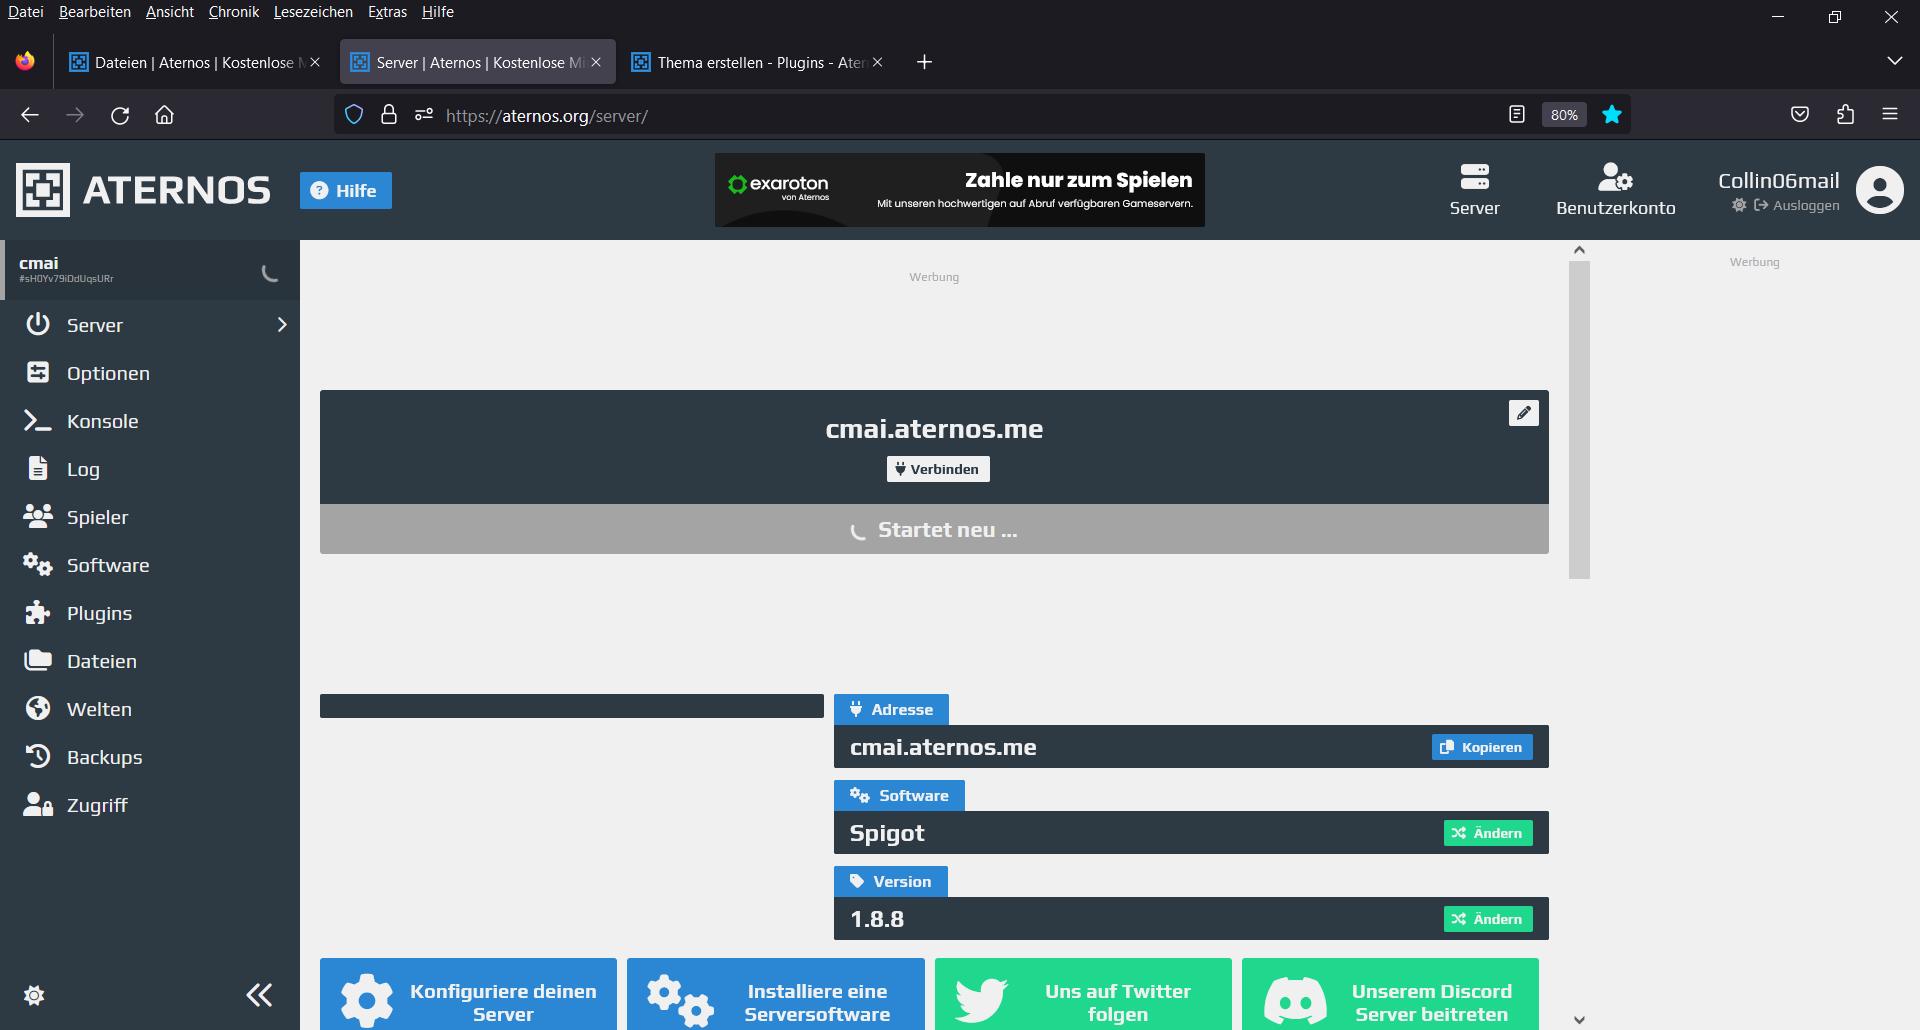Open the Server list icon in header

(x=1474, y=190)
